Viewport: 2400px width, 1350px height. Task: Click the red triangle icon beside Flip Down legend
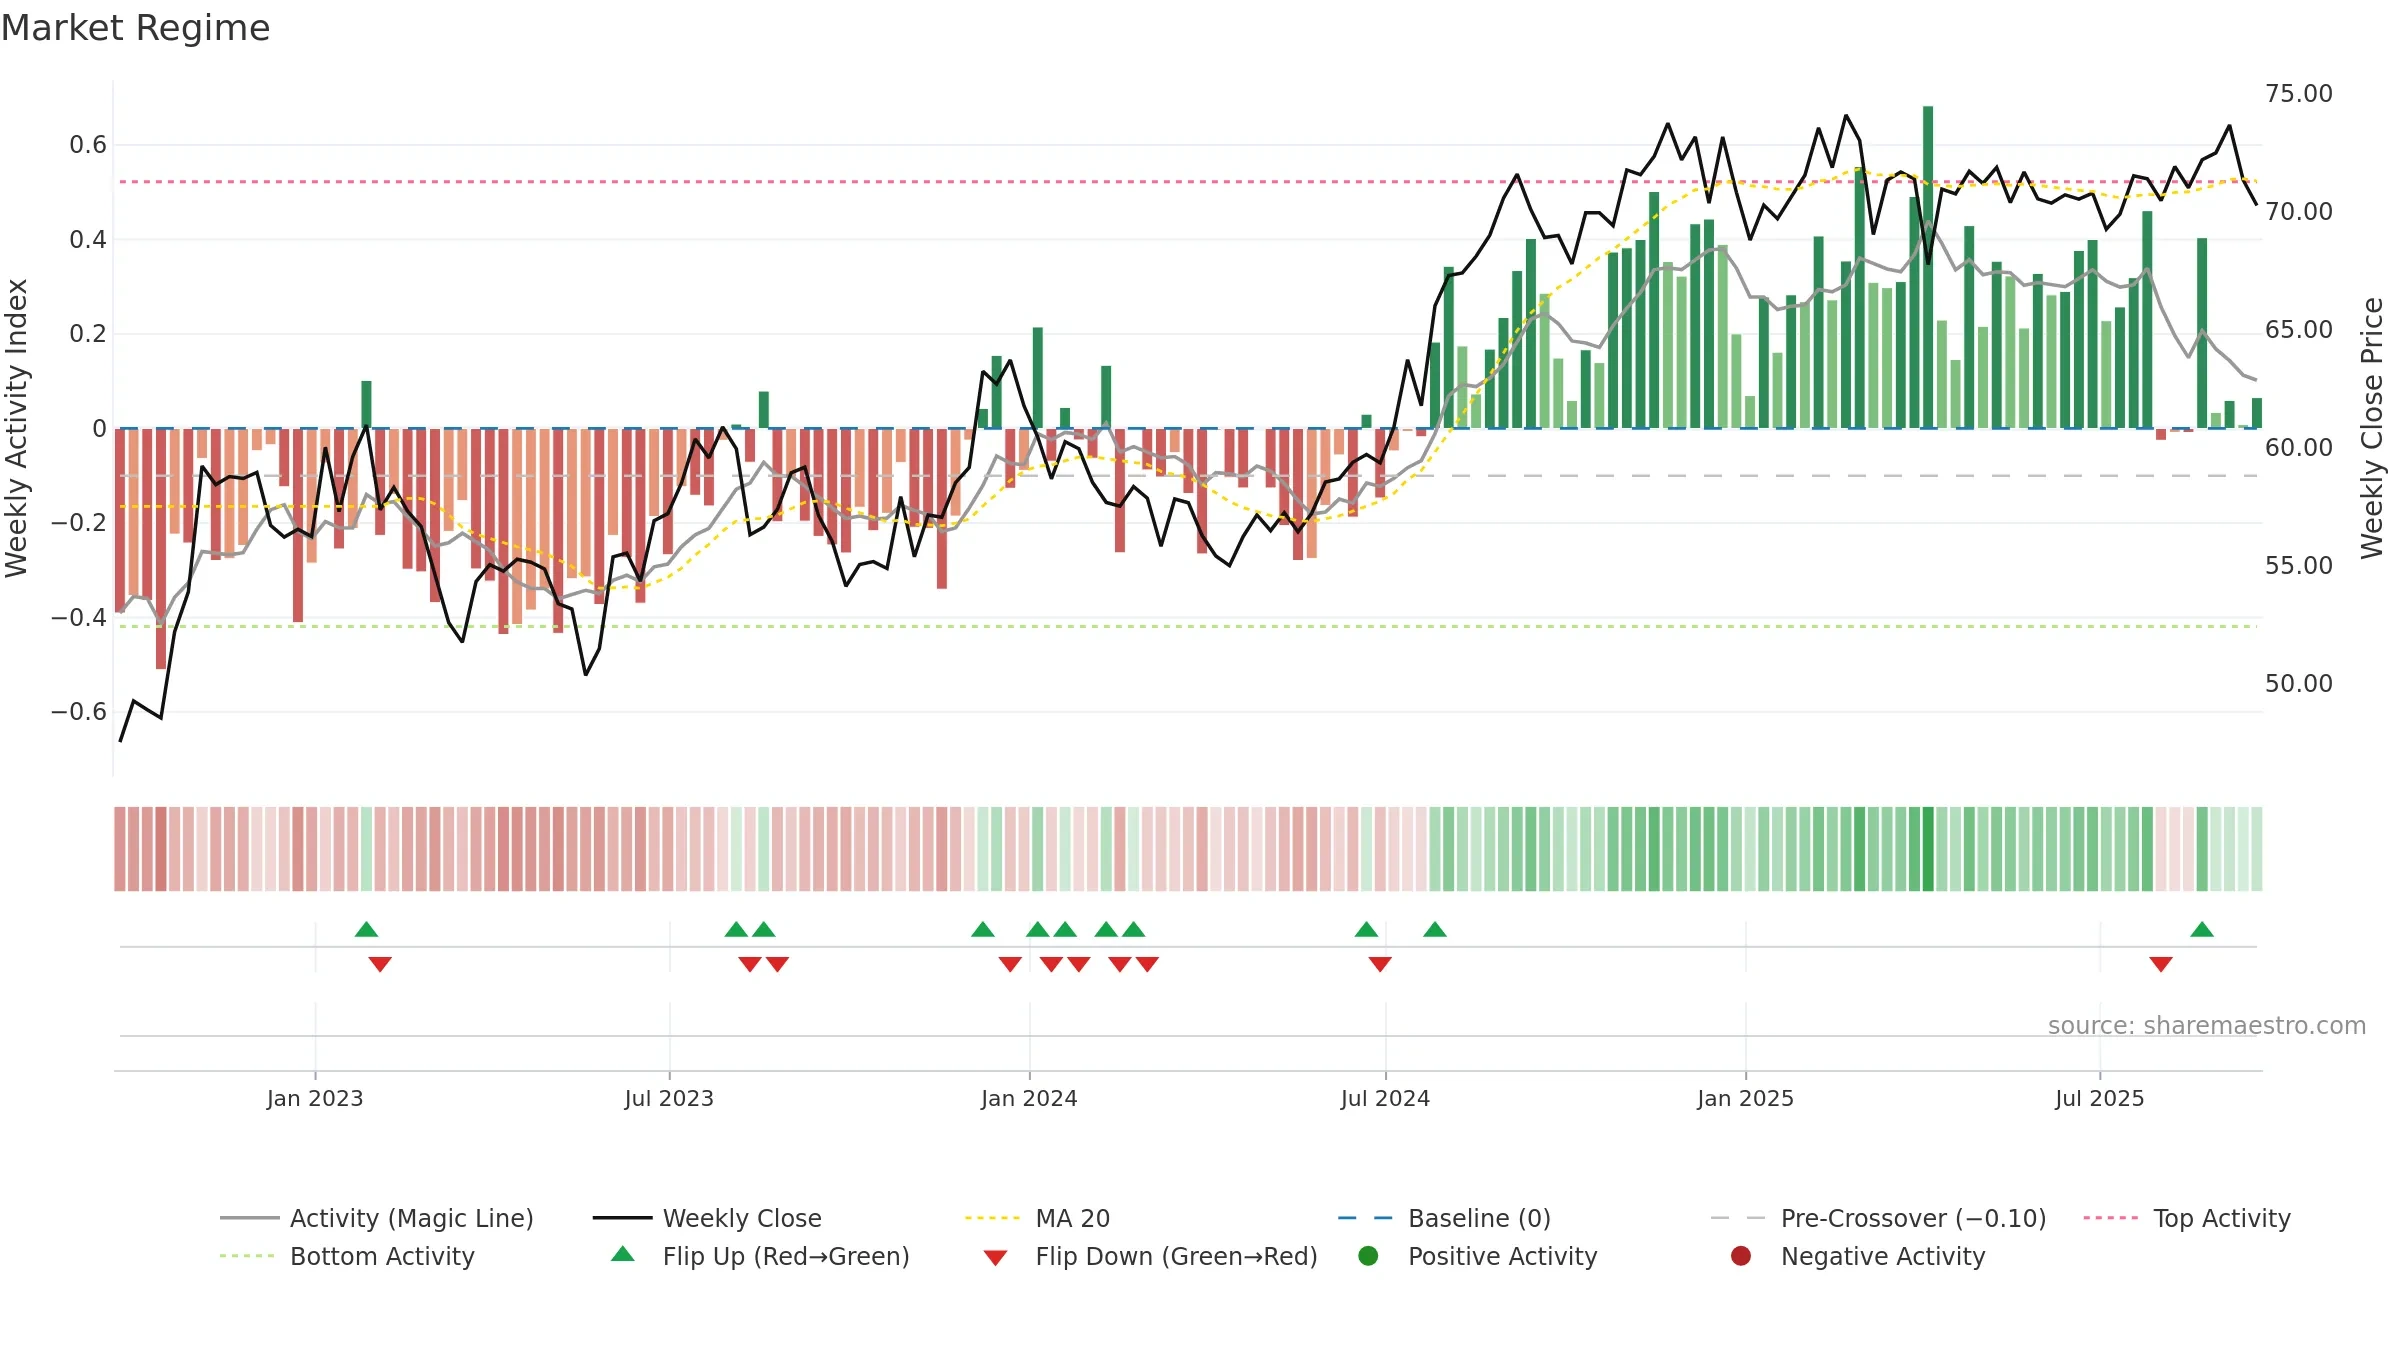click(995, 1258)
